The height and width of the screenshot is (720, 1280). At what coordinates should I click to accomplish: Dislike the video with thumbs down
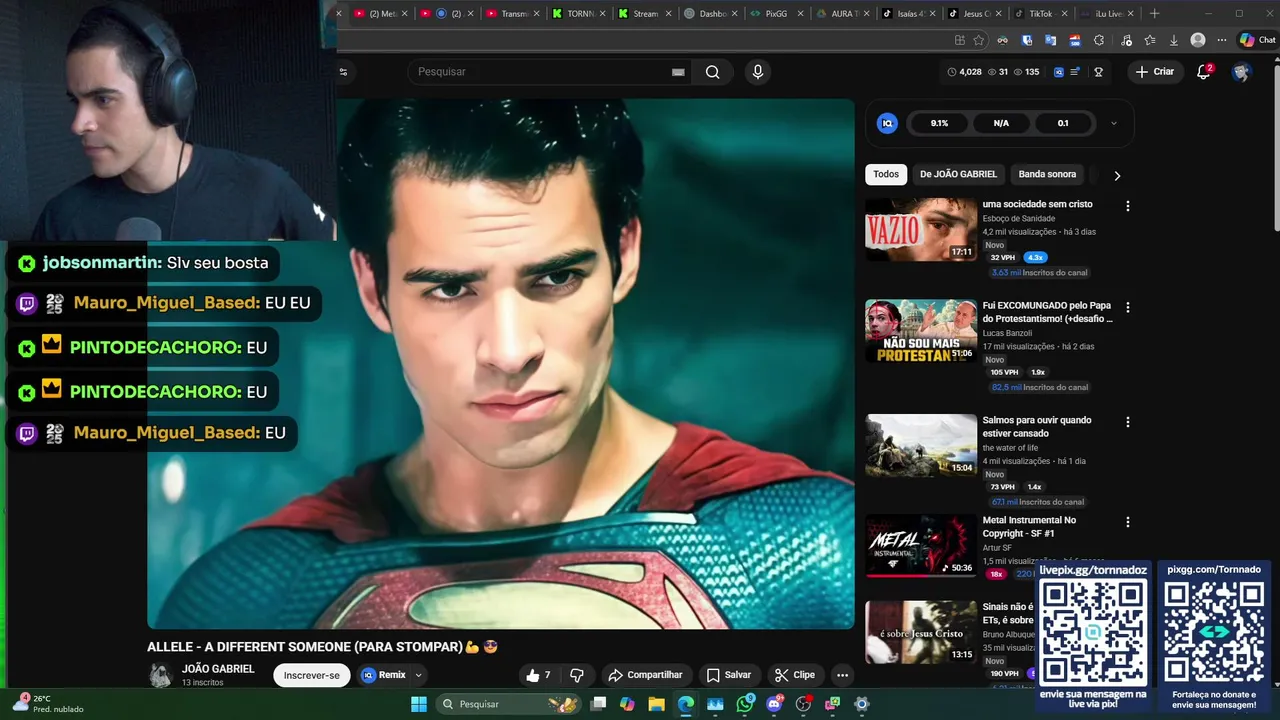coord(576,675)
